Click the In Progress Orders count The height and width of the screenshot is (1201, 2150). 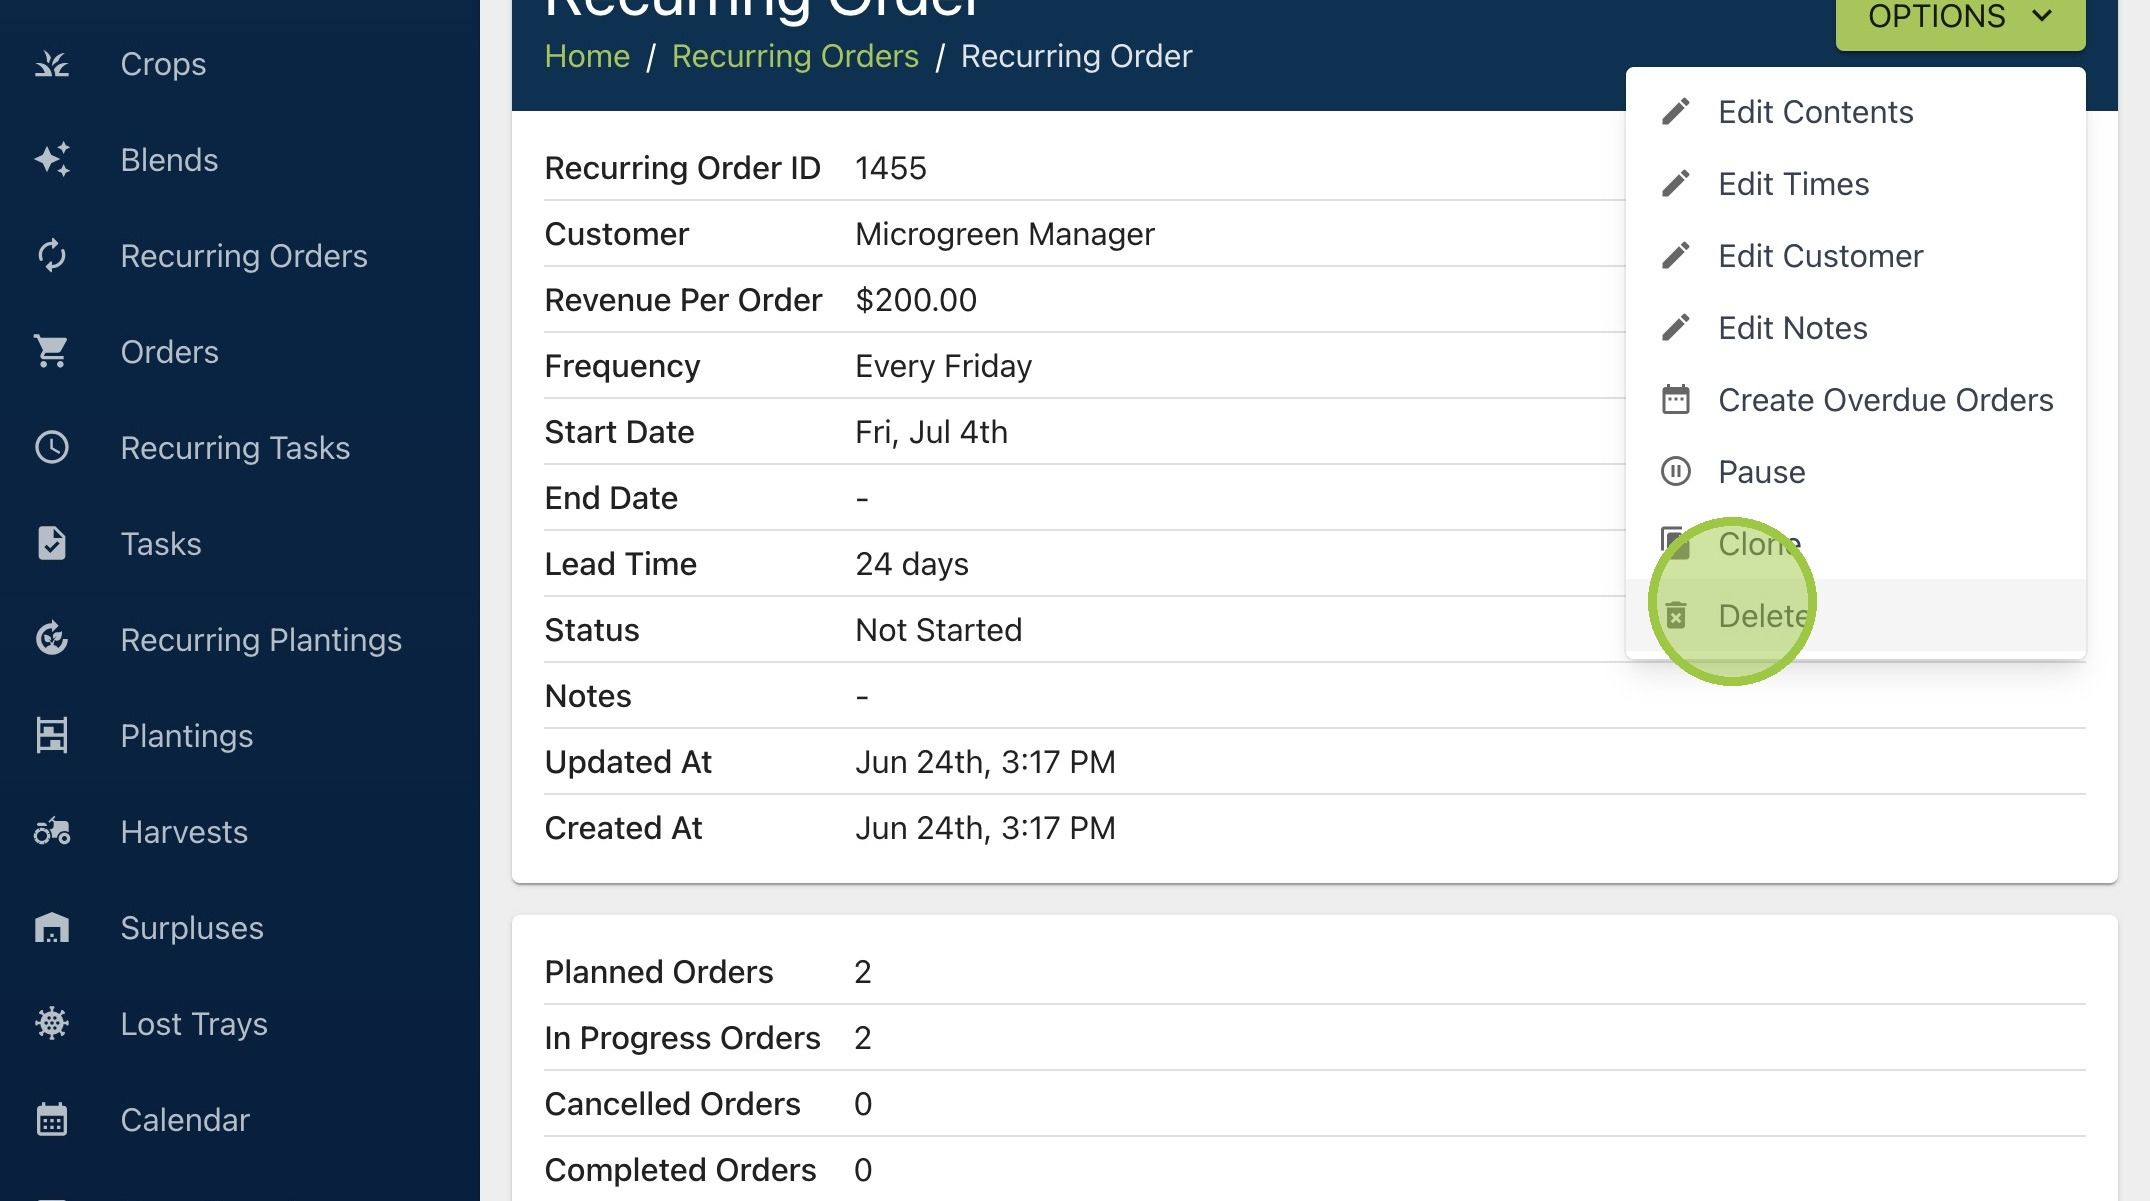pos(863,1038)
